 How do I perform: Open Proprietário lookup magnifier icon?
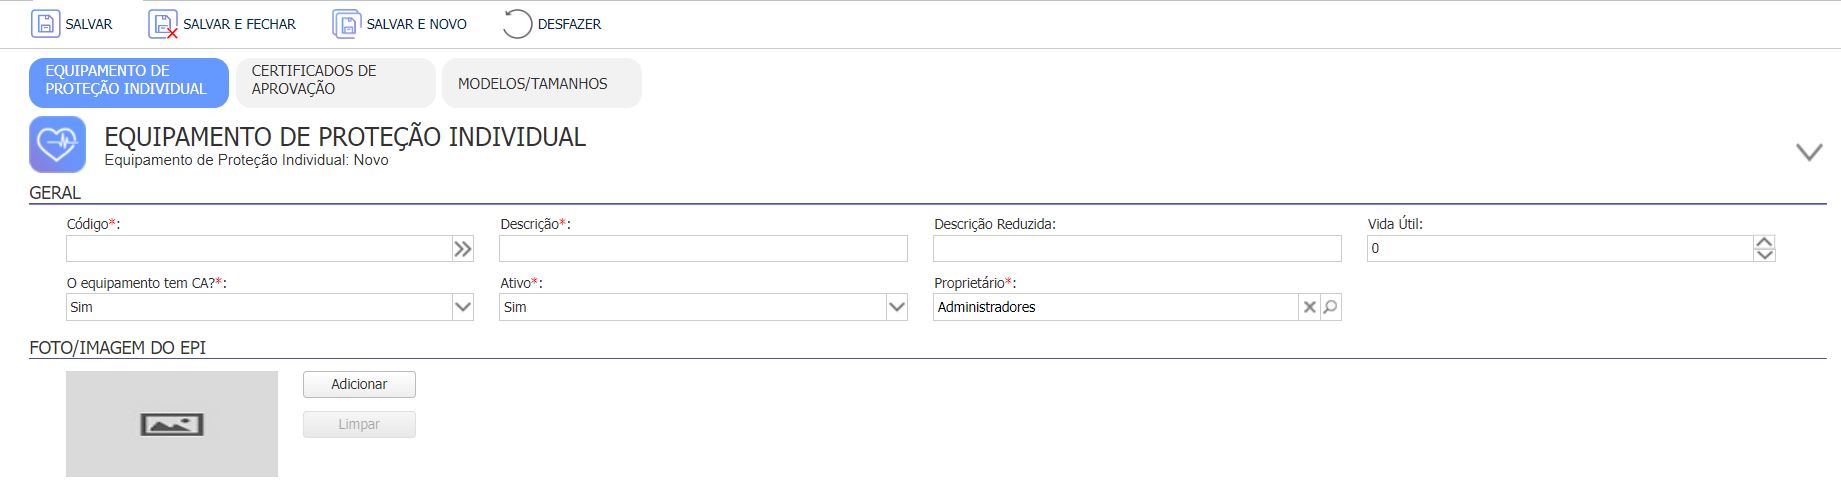point(1330,307)
